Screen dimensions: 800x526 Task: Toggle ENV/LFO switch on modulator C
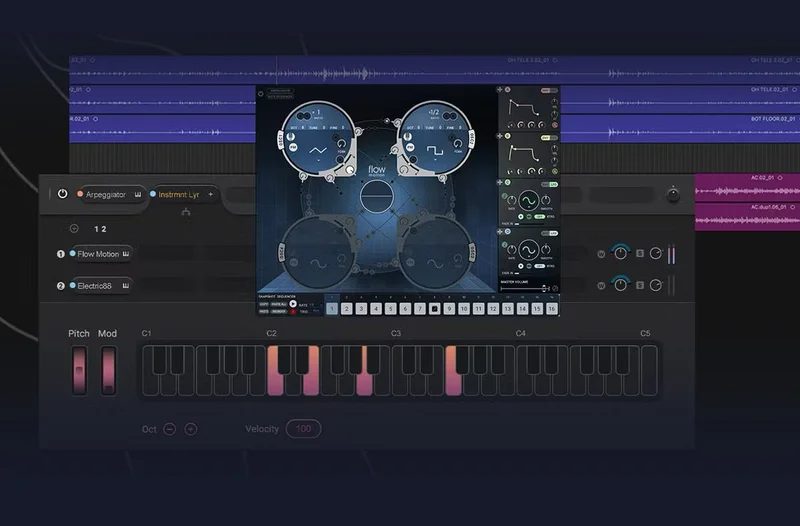click(549, 184)
